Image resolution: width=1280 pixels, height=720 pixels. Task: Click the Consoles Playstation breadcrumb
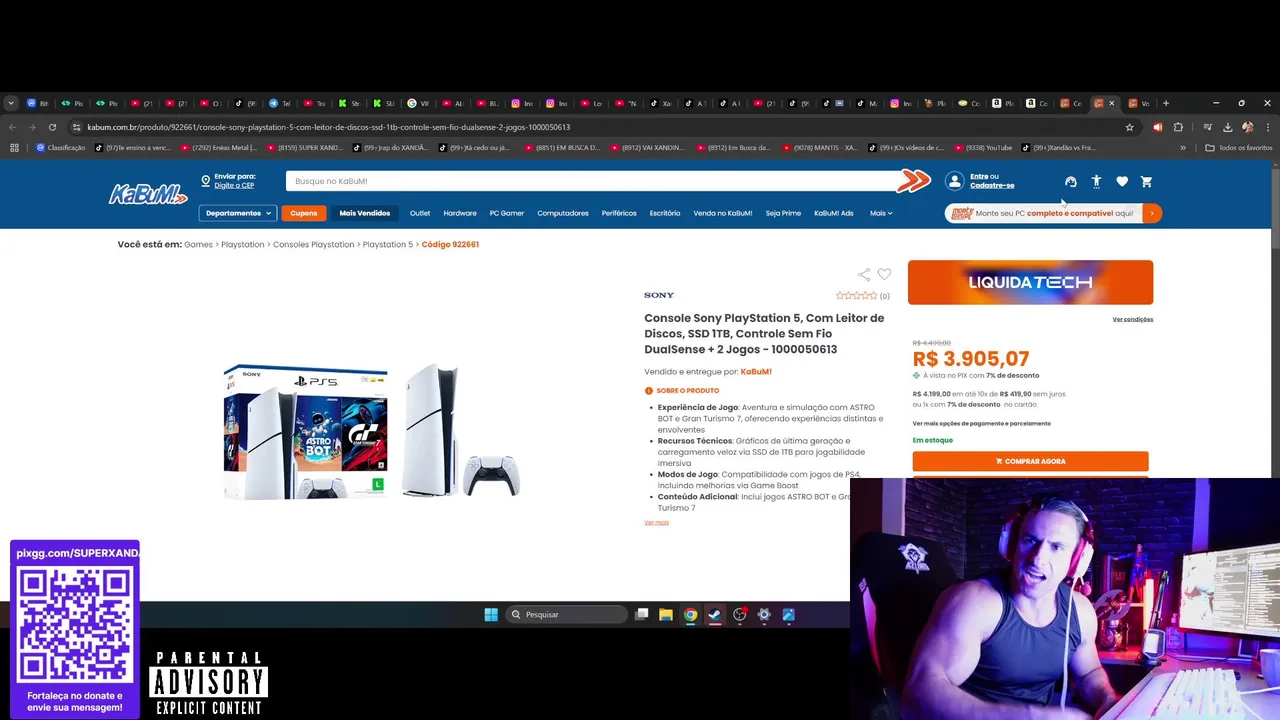pos(313,244)
